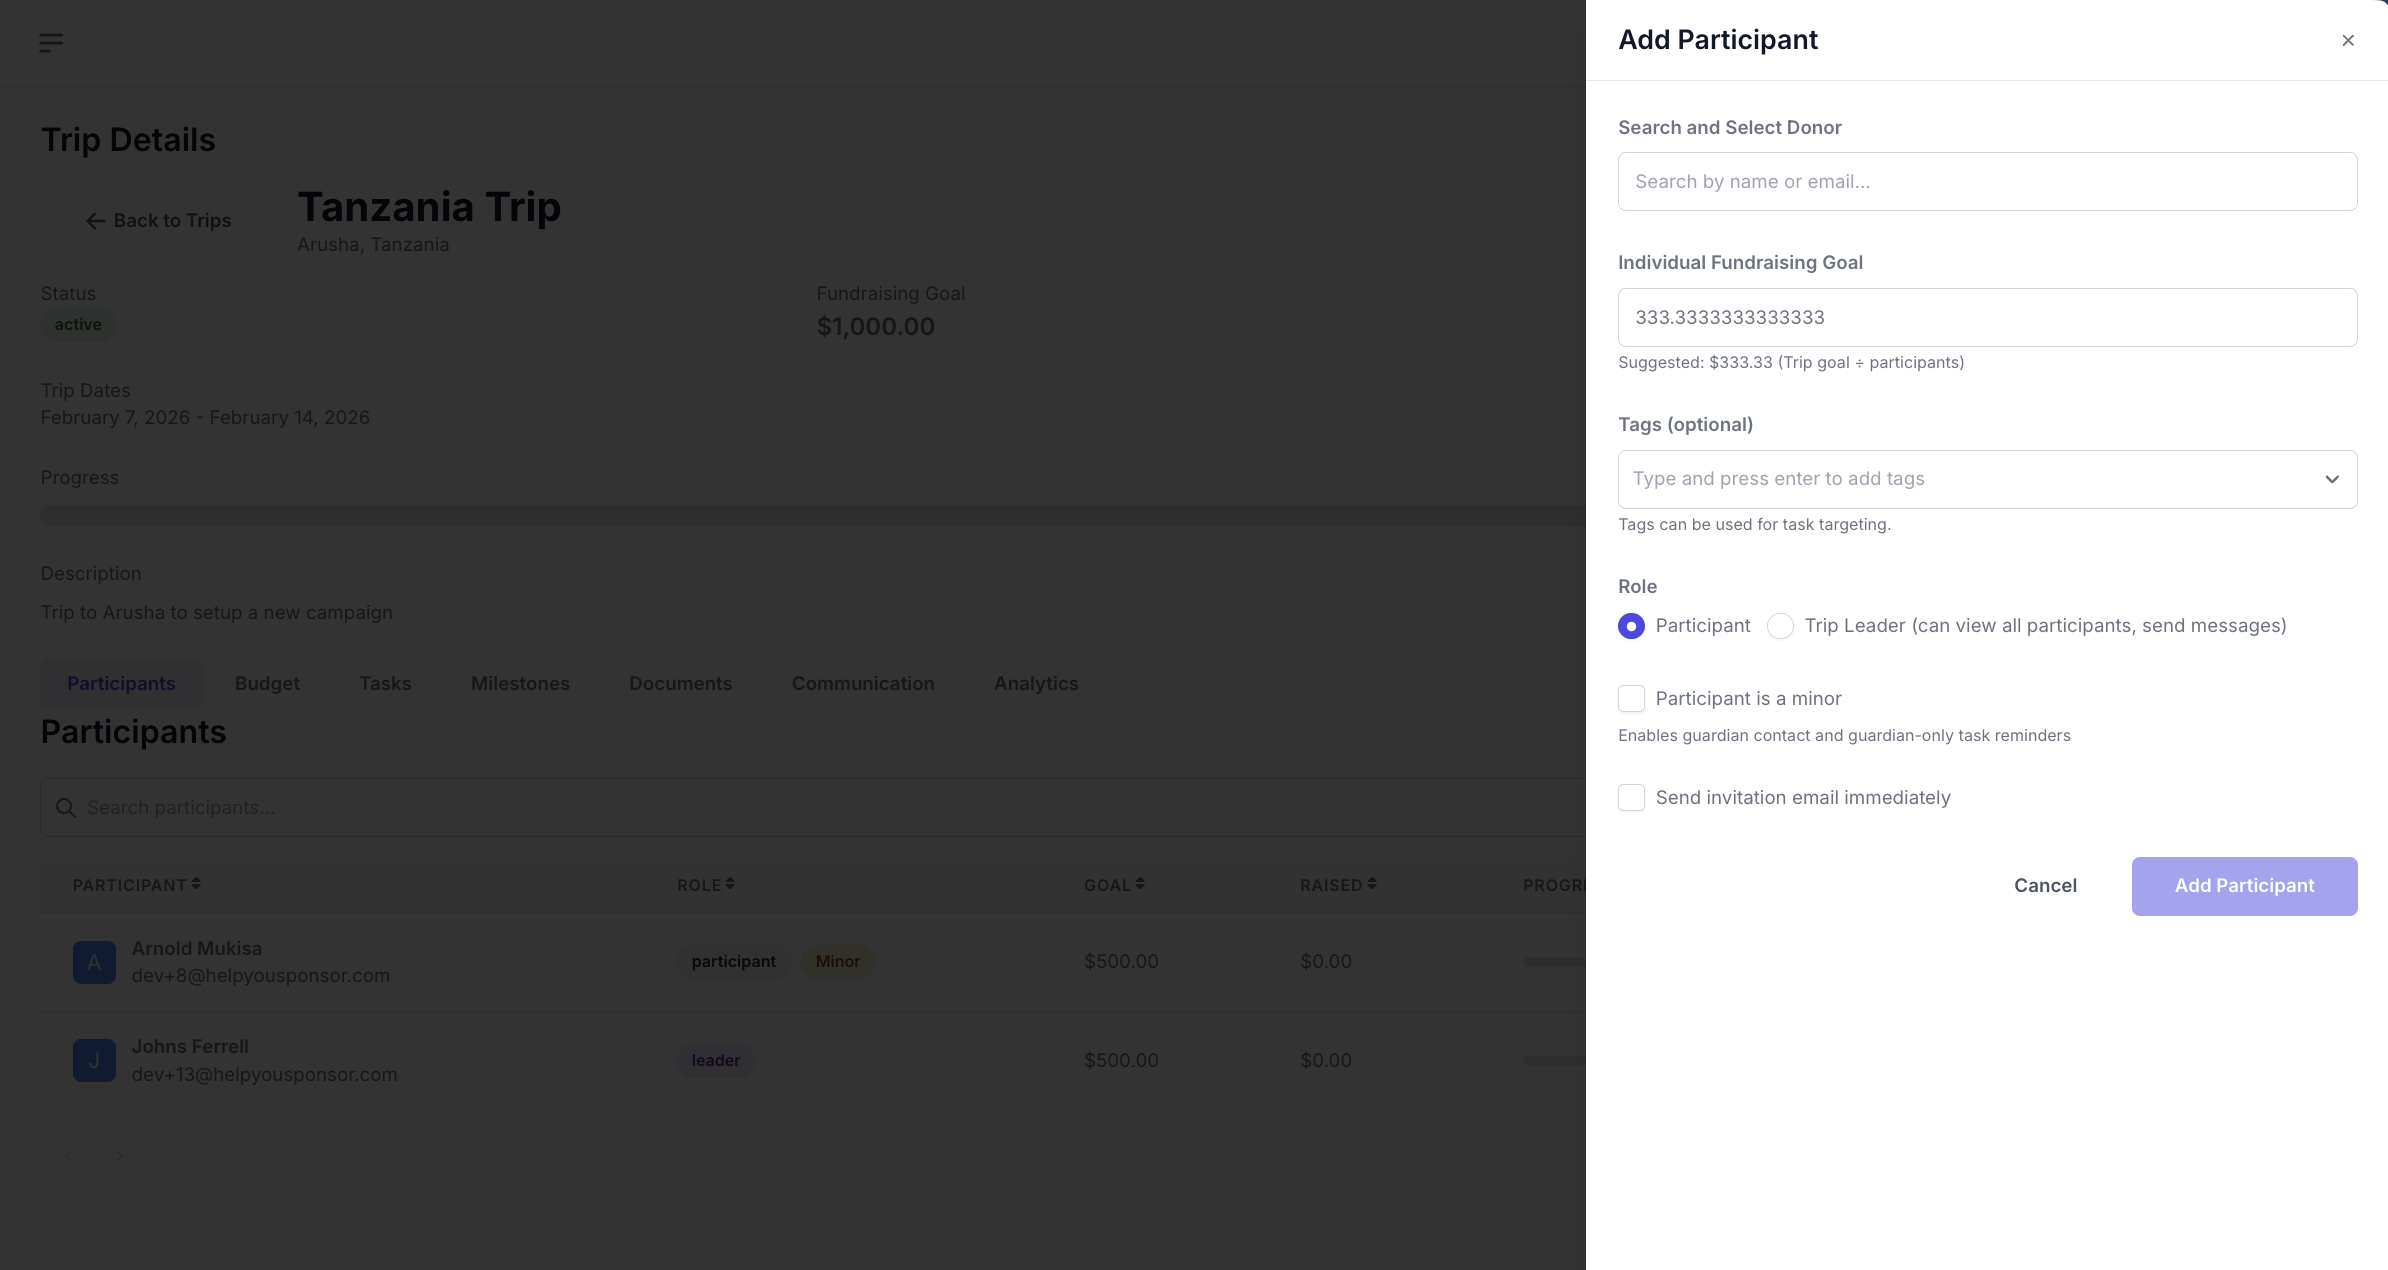Click the search magnifier icon in participants
This screenshot has height=1270, width=2388.
[x=66, y=808]
